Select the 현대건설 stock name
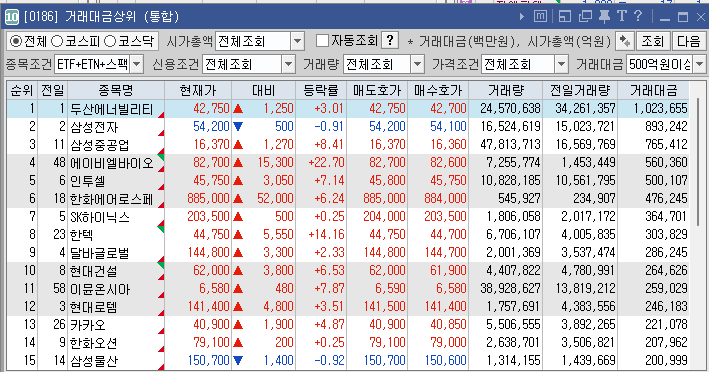 coord(94,271)
